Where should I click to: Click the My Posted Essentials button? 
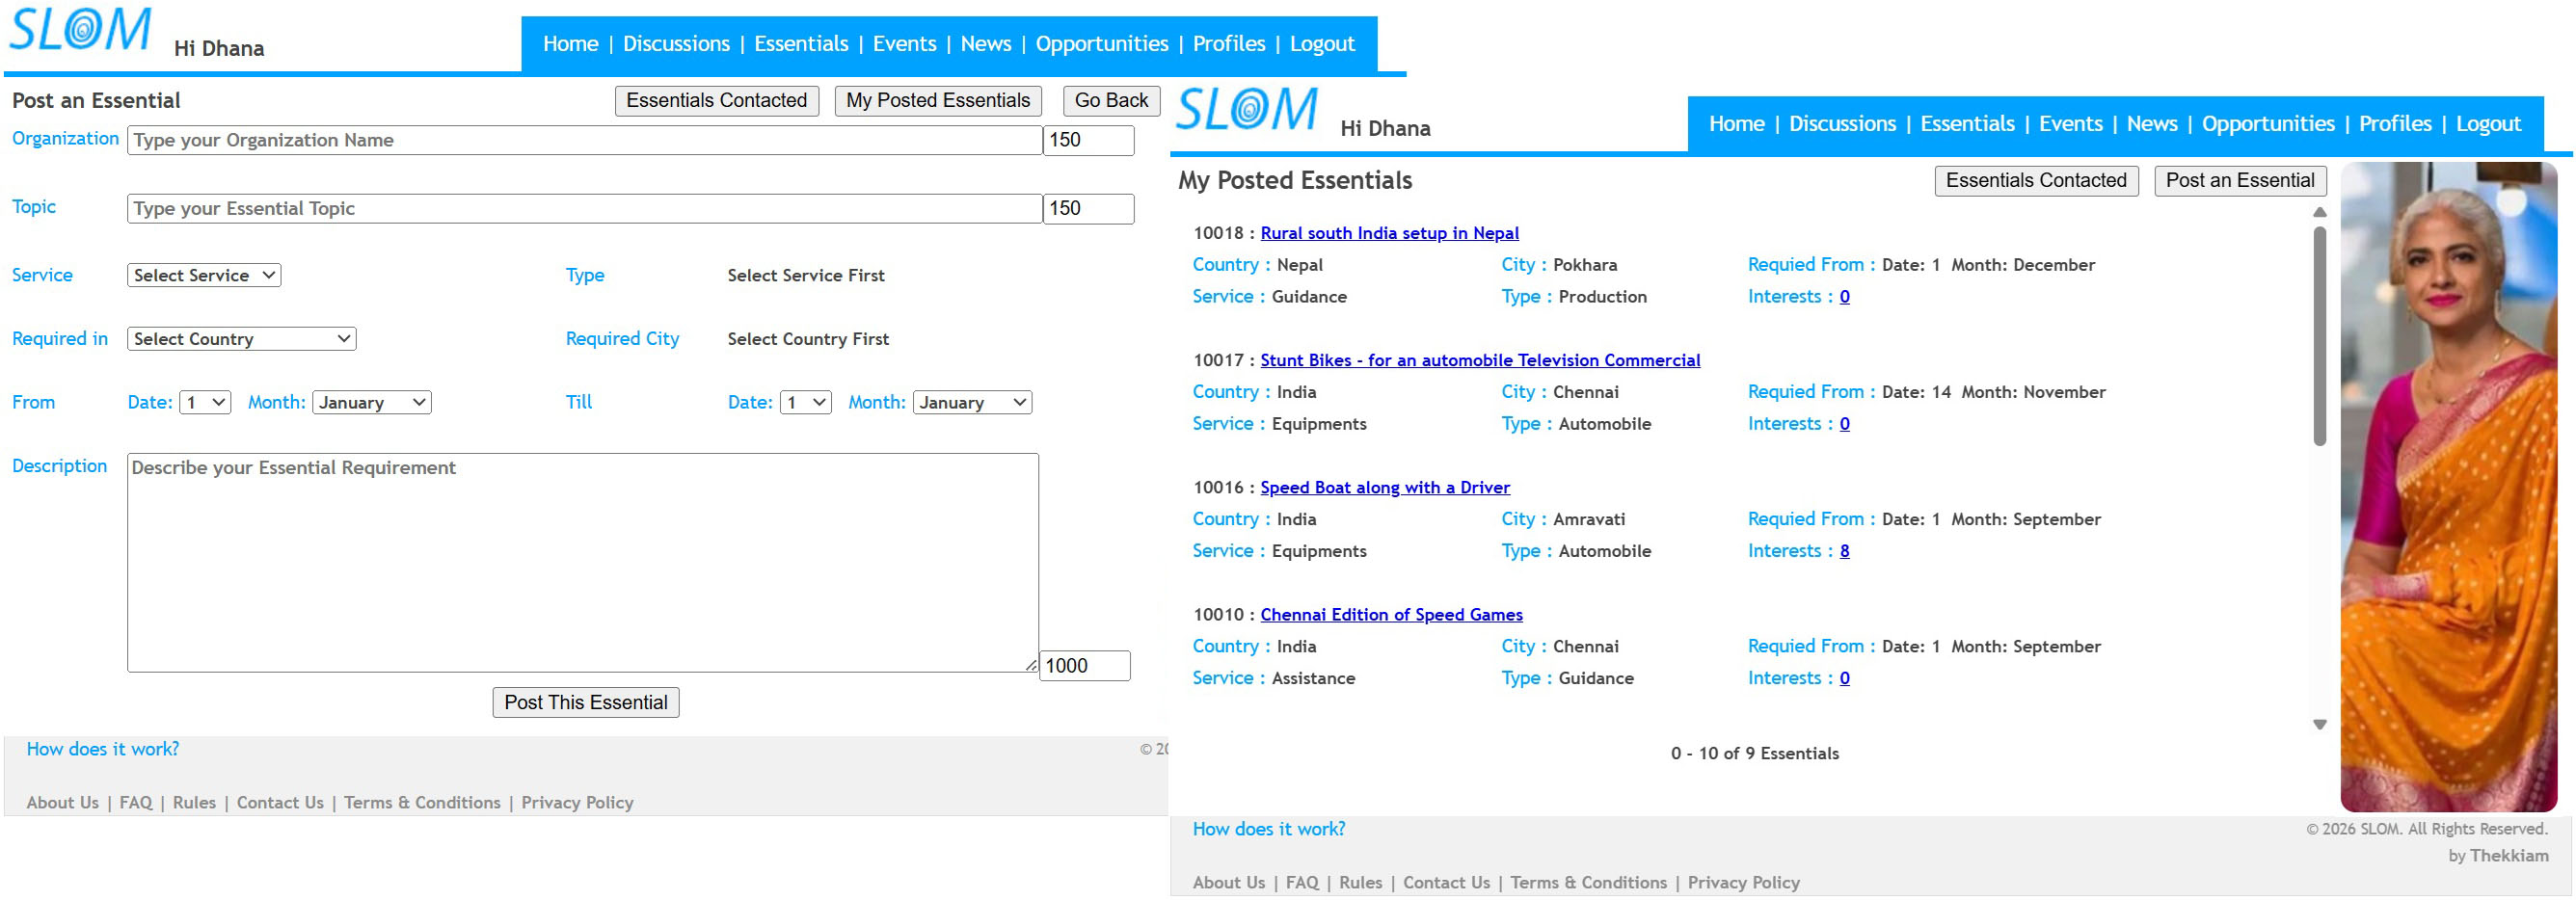tap(938, 100)
